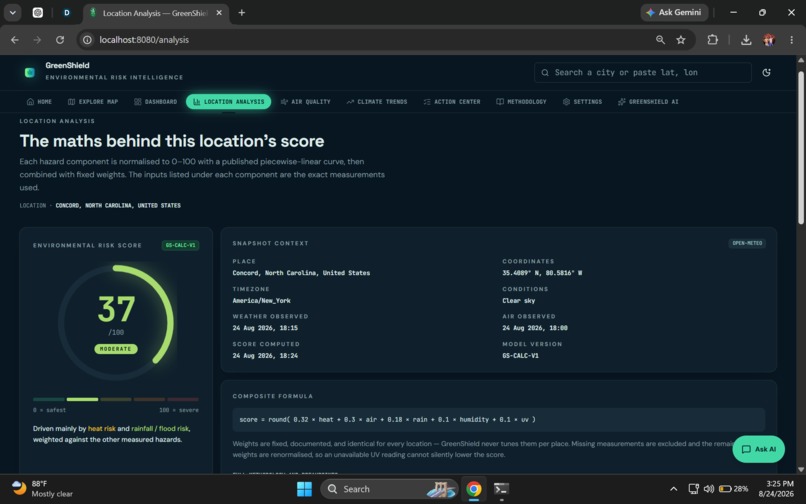The image size is (806, 504).
Task: Open the zoom magnifier icon in address bar
Action: pyautogui.click(x=660, y=40)
